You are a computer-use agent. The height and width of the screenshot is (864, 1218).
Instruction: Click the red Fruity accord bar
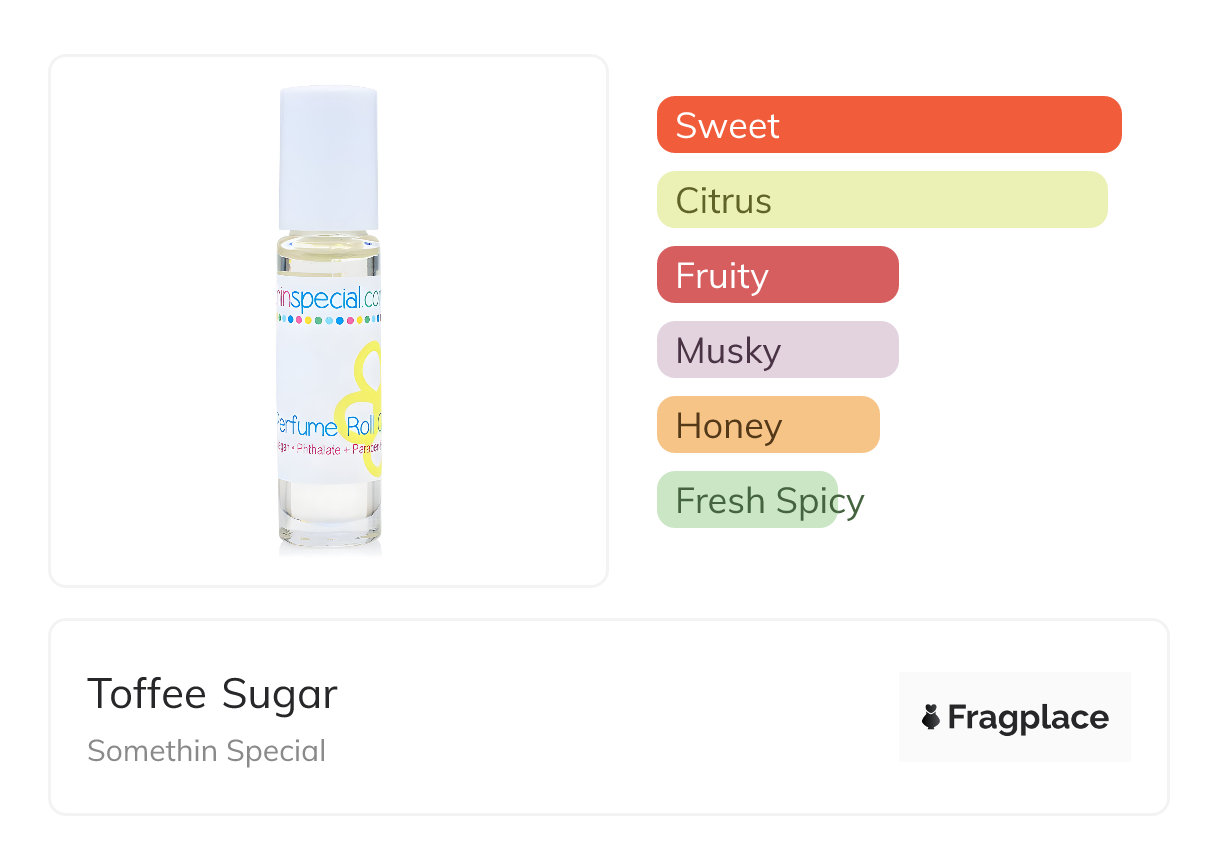pyautogui.click(x=778, y=275)
